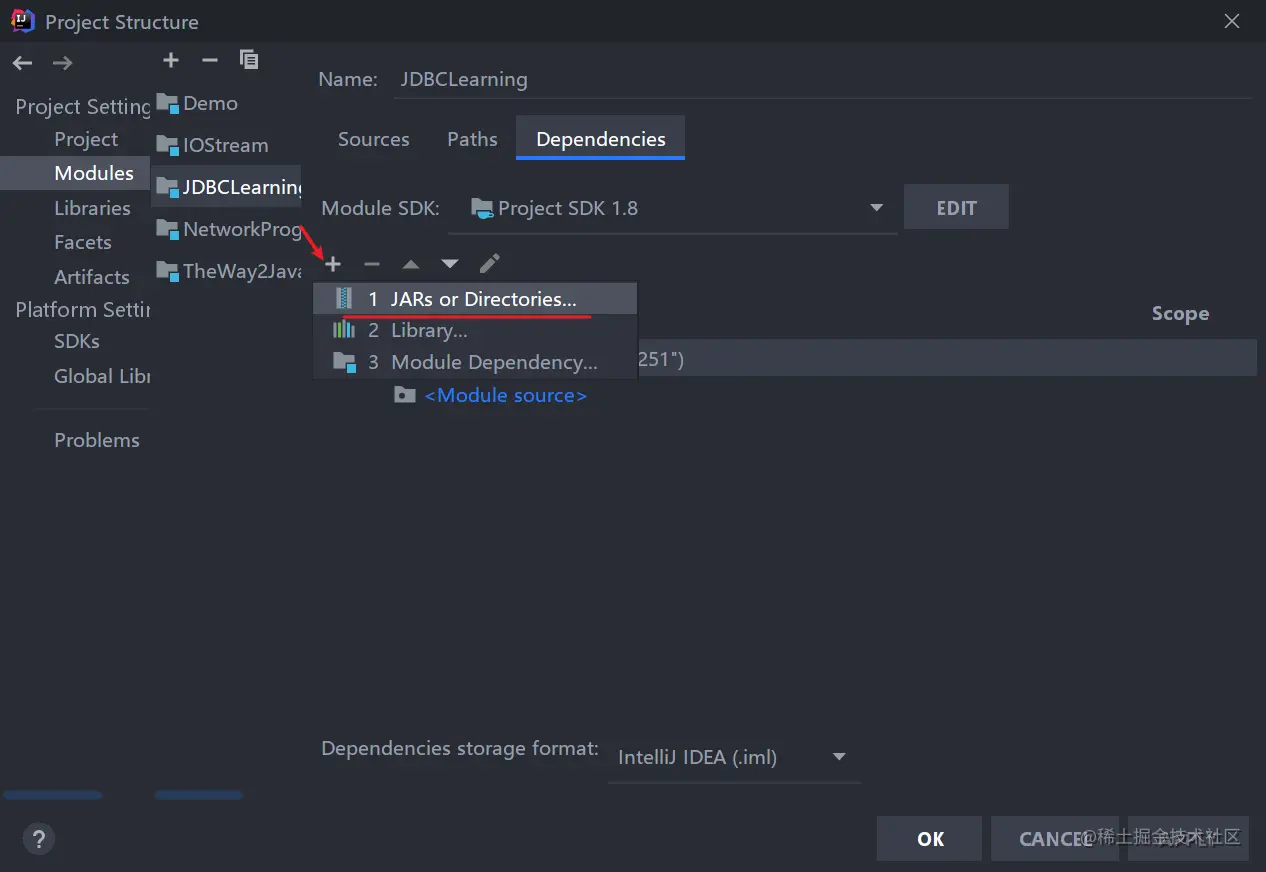Screen dimensions: 1266x872
Task: Click the Module source link
Action: click(x=505, y=395)
